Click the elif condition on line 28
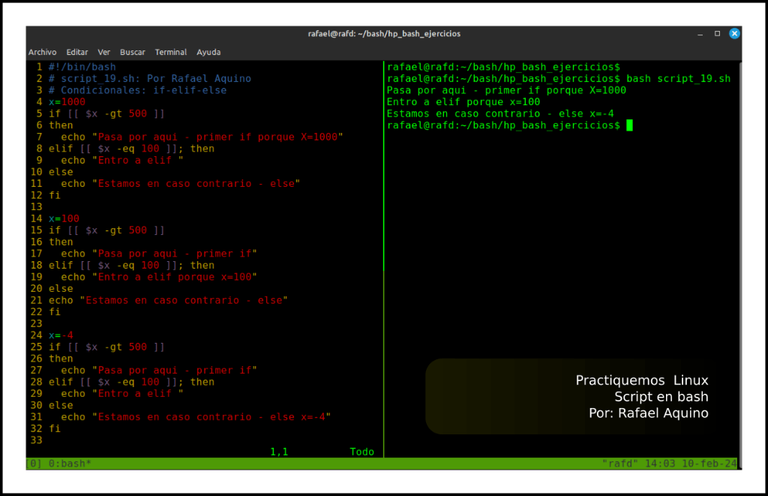 click(131, 381)
